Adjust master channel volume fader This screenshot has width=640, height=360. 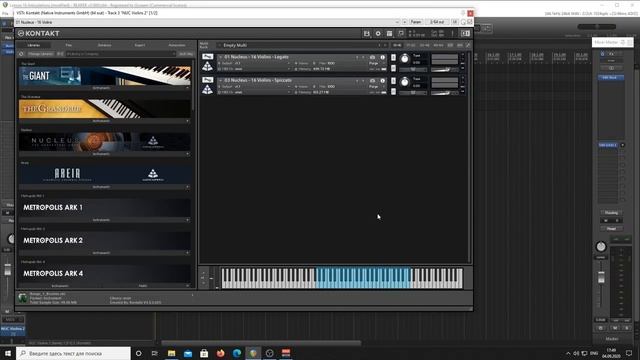coord(601,278)
